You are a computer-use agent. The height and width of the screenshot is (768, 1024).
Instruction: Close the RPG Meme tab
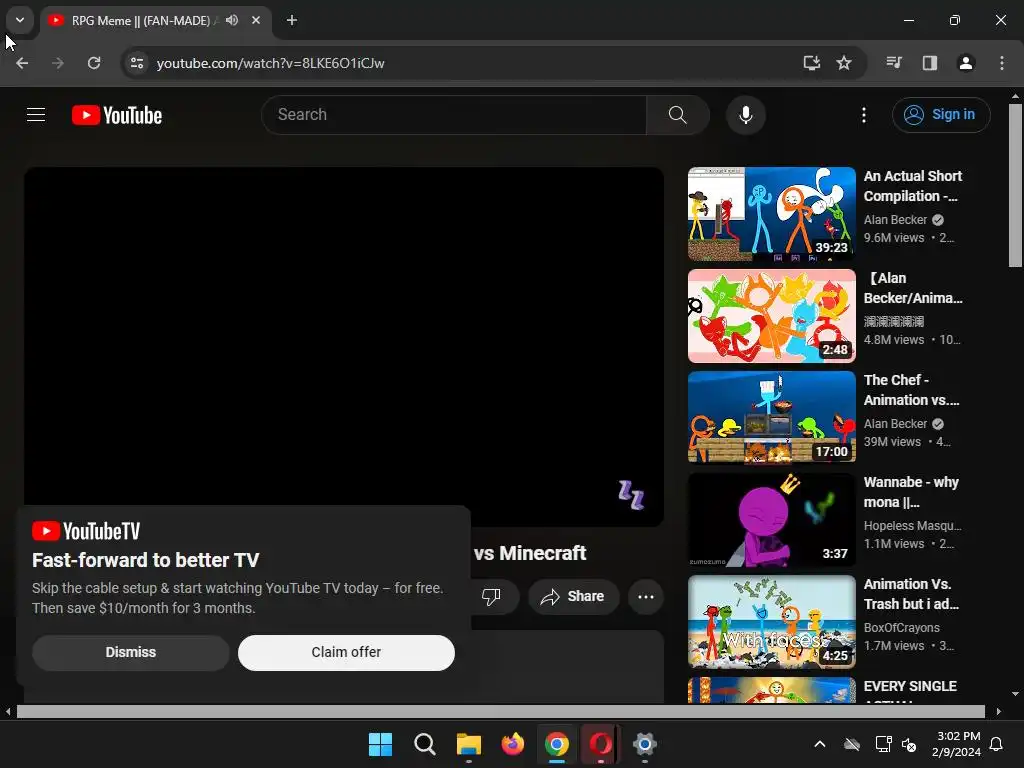coord(256,20)
